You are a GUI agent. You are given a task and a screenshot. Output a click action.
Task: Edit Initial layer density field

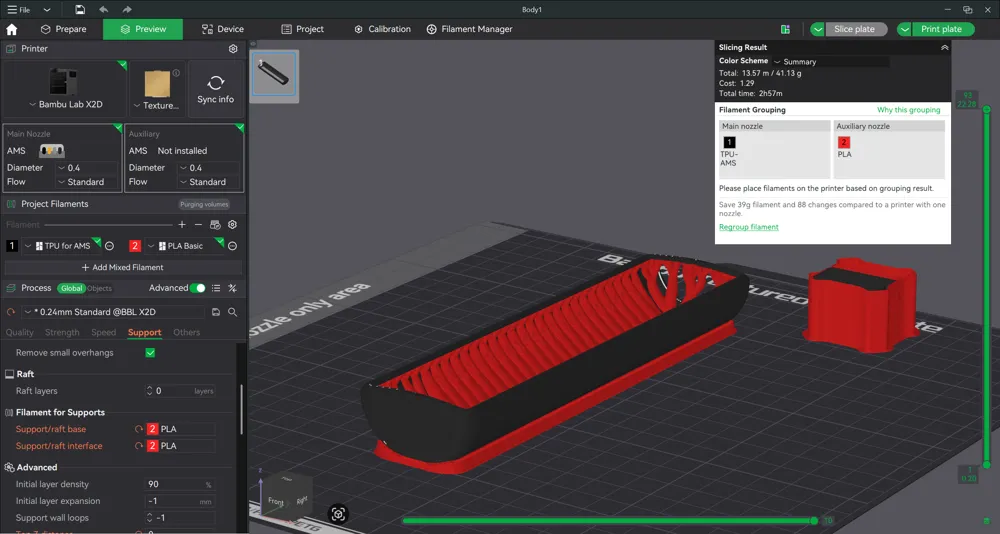click(180, 484)
